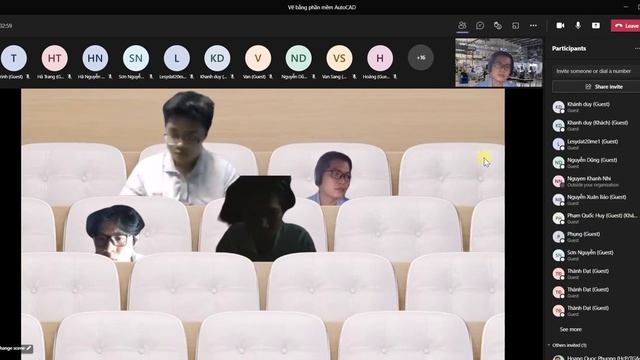The image size is (640, 360).
Task: Open the Share content tray icon
Action: click(x=596, y=25)
